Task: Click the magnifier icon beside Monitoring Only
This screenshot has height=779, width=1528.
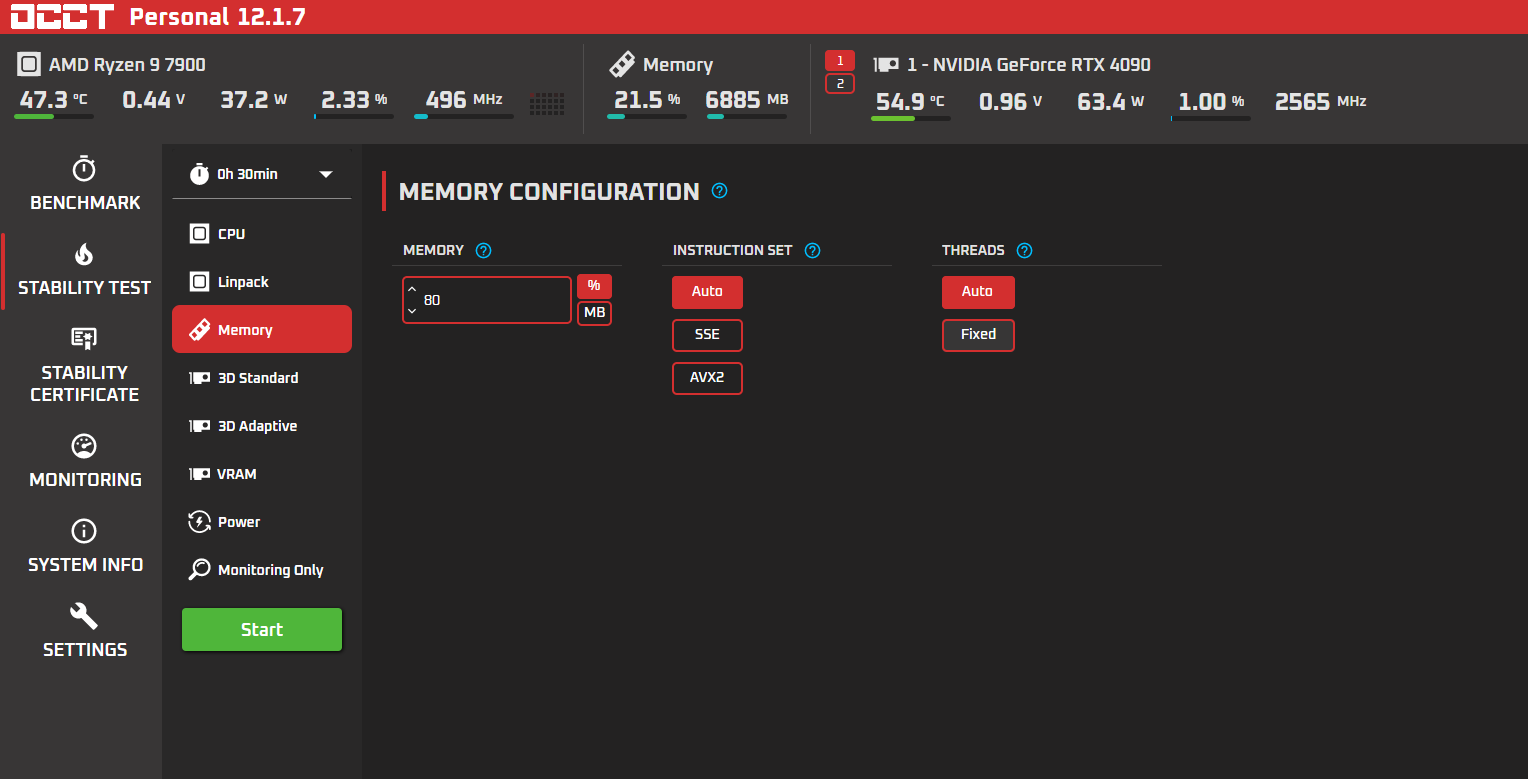Action: [x=199, y=570]
